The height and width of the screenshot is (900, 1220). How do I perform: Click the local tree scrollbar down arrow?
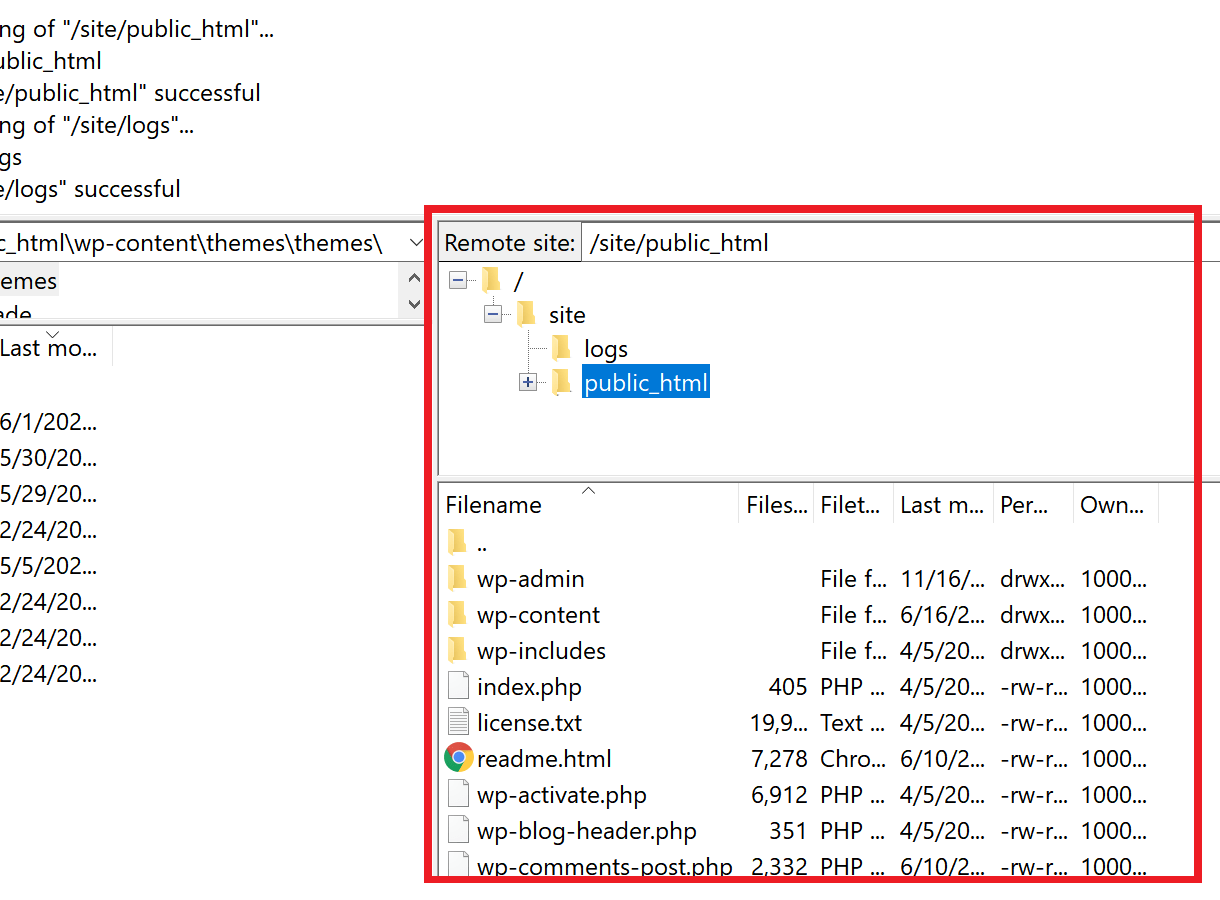tap(416, 304)
